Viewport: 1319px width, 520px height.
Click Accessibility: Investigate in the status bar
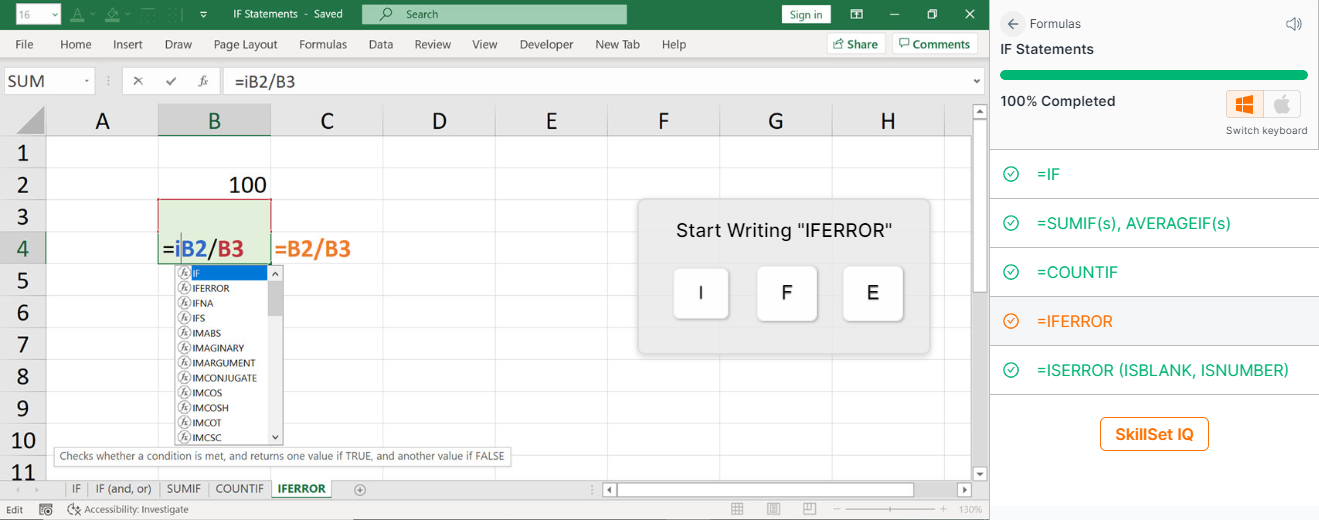[x=128, y=509]
